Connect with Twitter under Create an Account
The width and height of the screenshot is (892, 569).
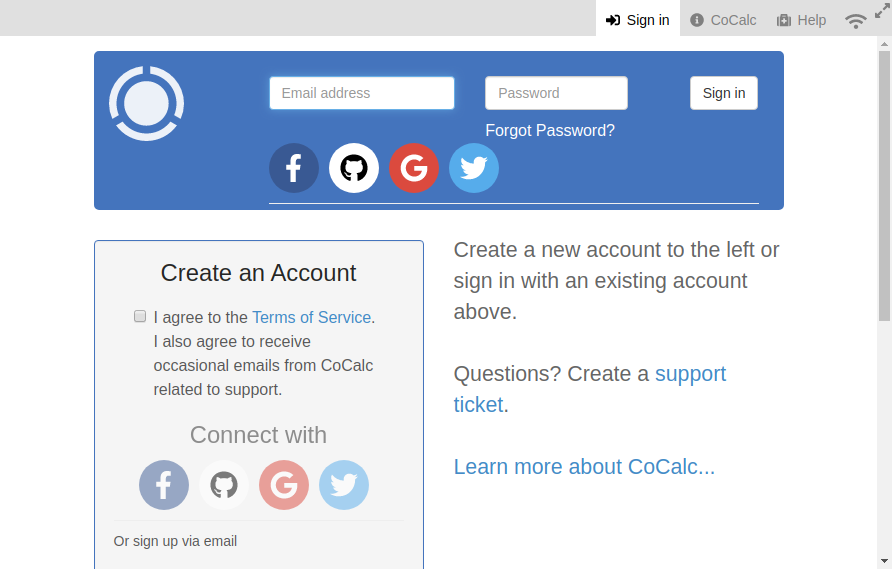tap(344, 485)
